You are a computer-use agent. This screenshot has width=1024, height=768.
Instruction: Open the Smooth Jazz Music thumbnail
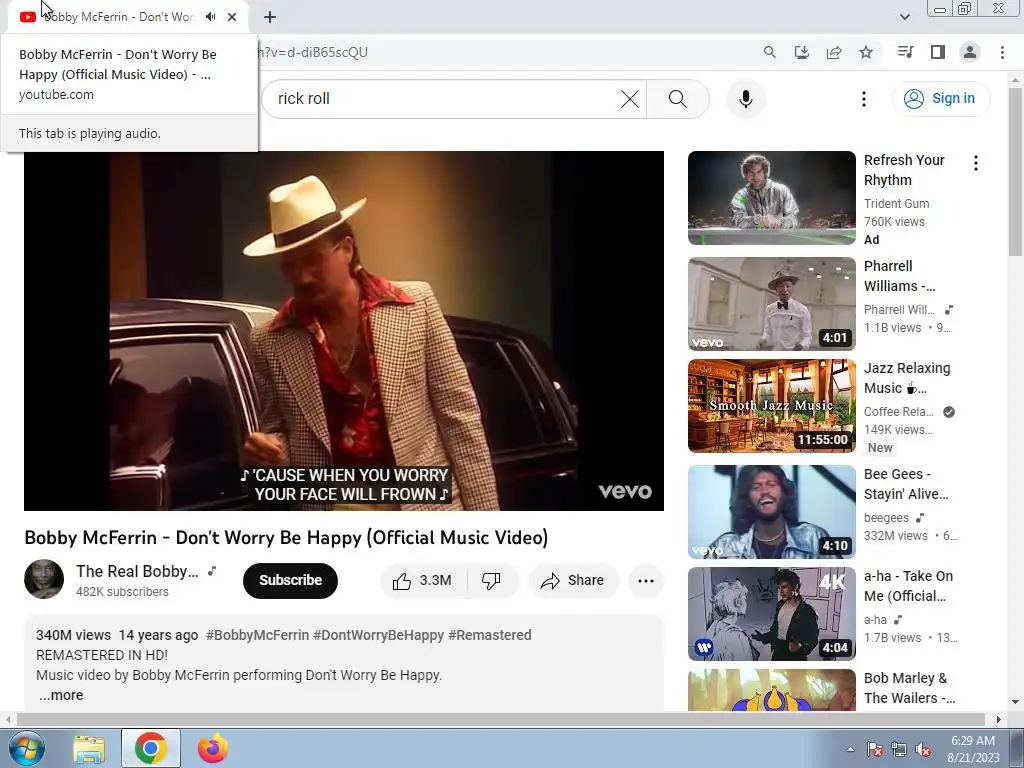[x=771, y=406]
